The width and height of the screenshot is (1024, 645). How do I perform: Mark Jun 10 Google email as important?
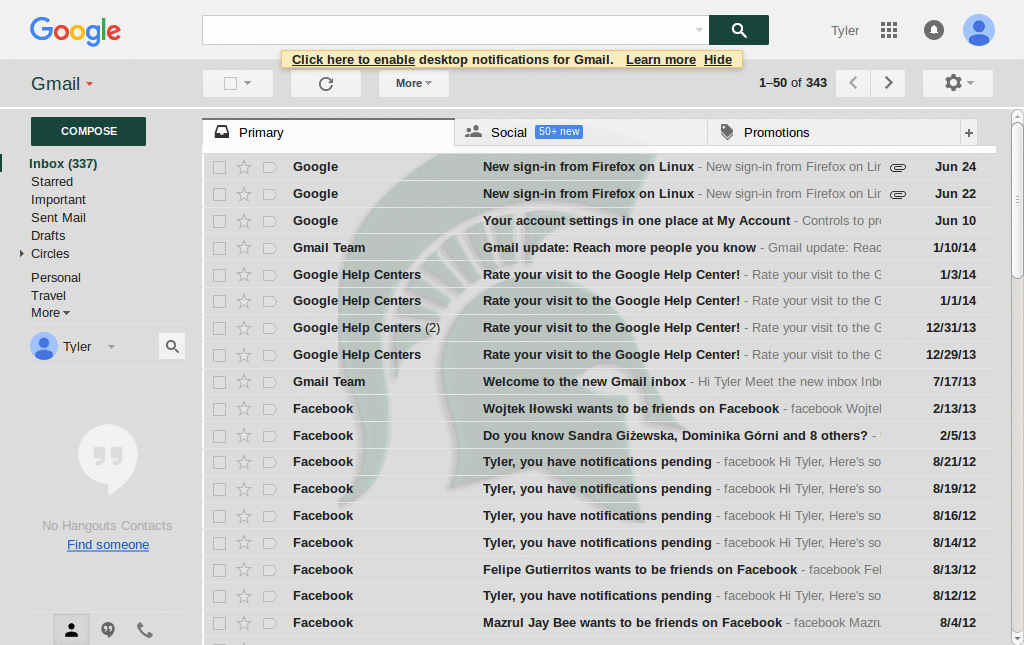(269, 221)
